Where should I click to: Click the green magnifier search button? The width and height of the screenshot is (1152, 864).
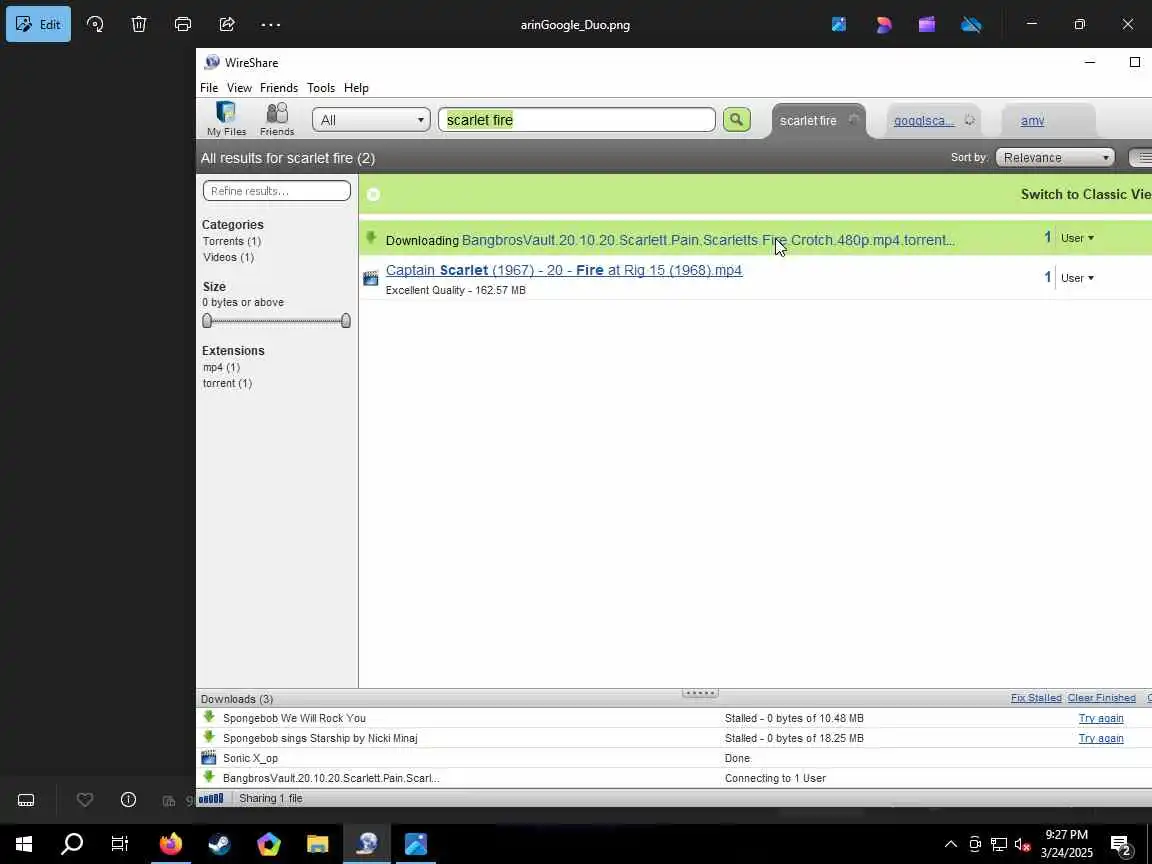[736, 119]
